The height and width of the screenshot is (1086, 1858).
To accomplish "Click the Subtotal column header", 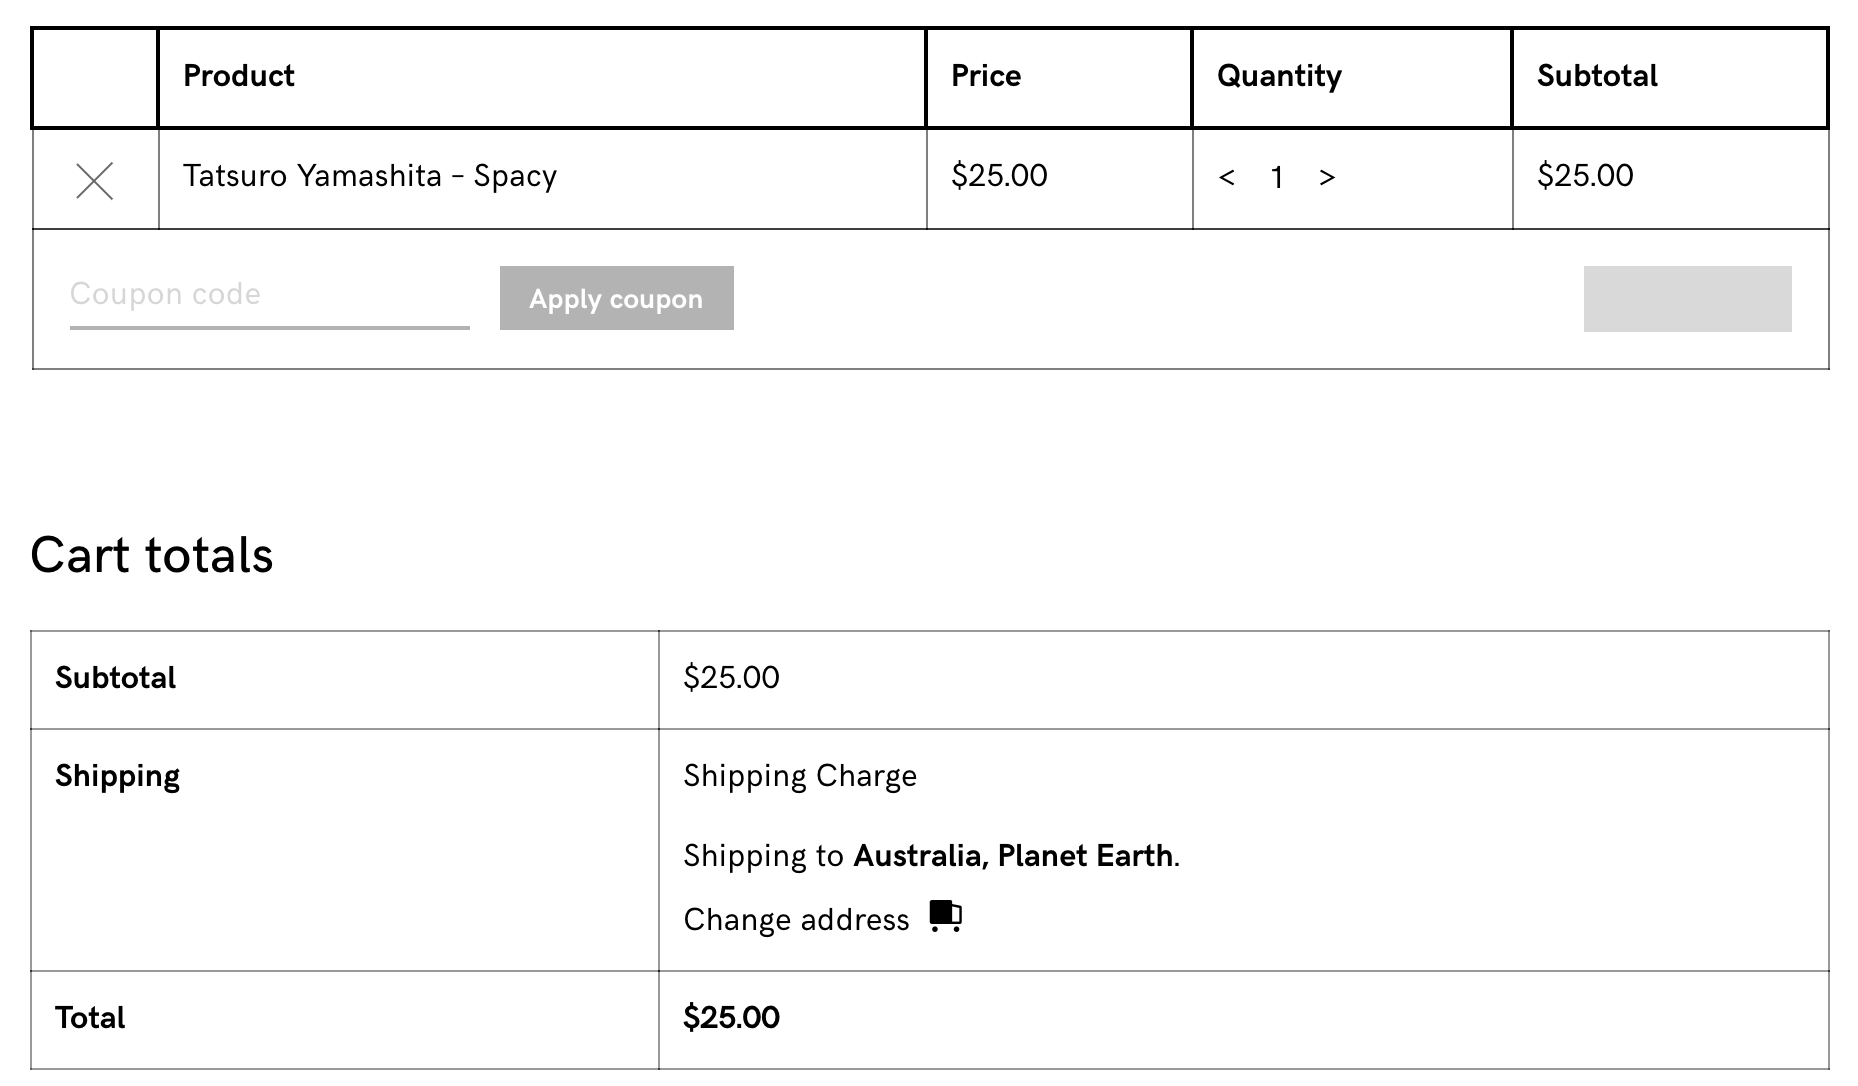I will pyautogui.click(x=1597, y=76).
